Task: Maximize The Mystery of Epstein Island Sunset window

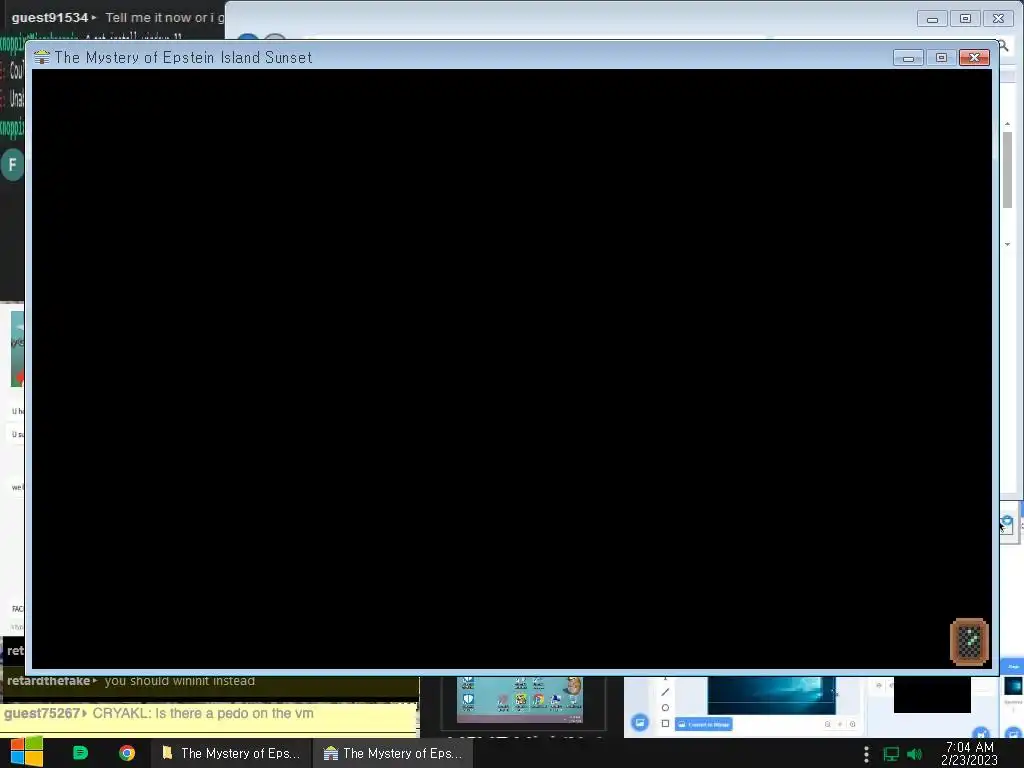Action: tap(941, 57)
